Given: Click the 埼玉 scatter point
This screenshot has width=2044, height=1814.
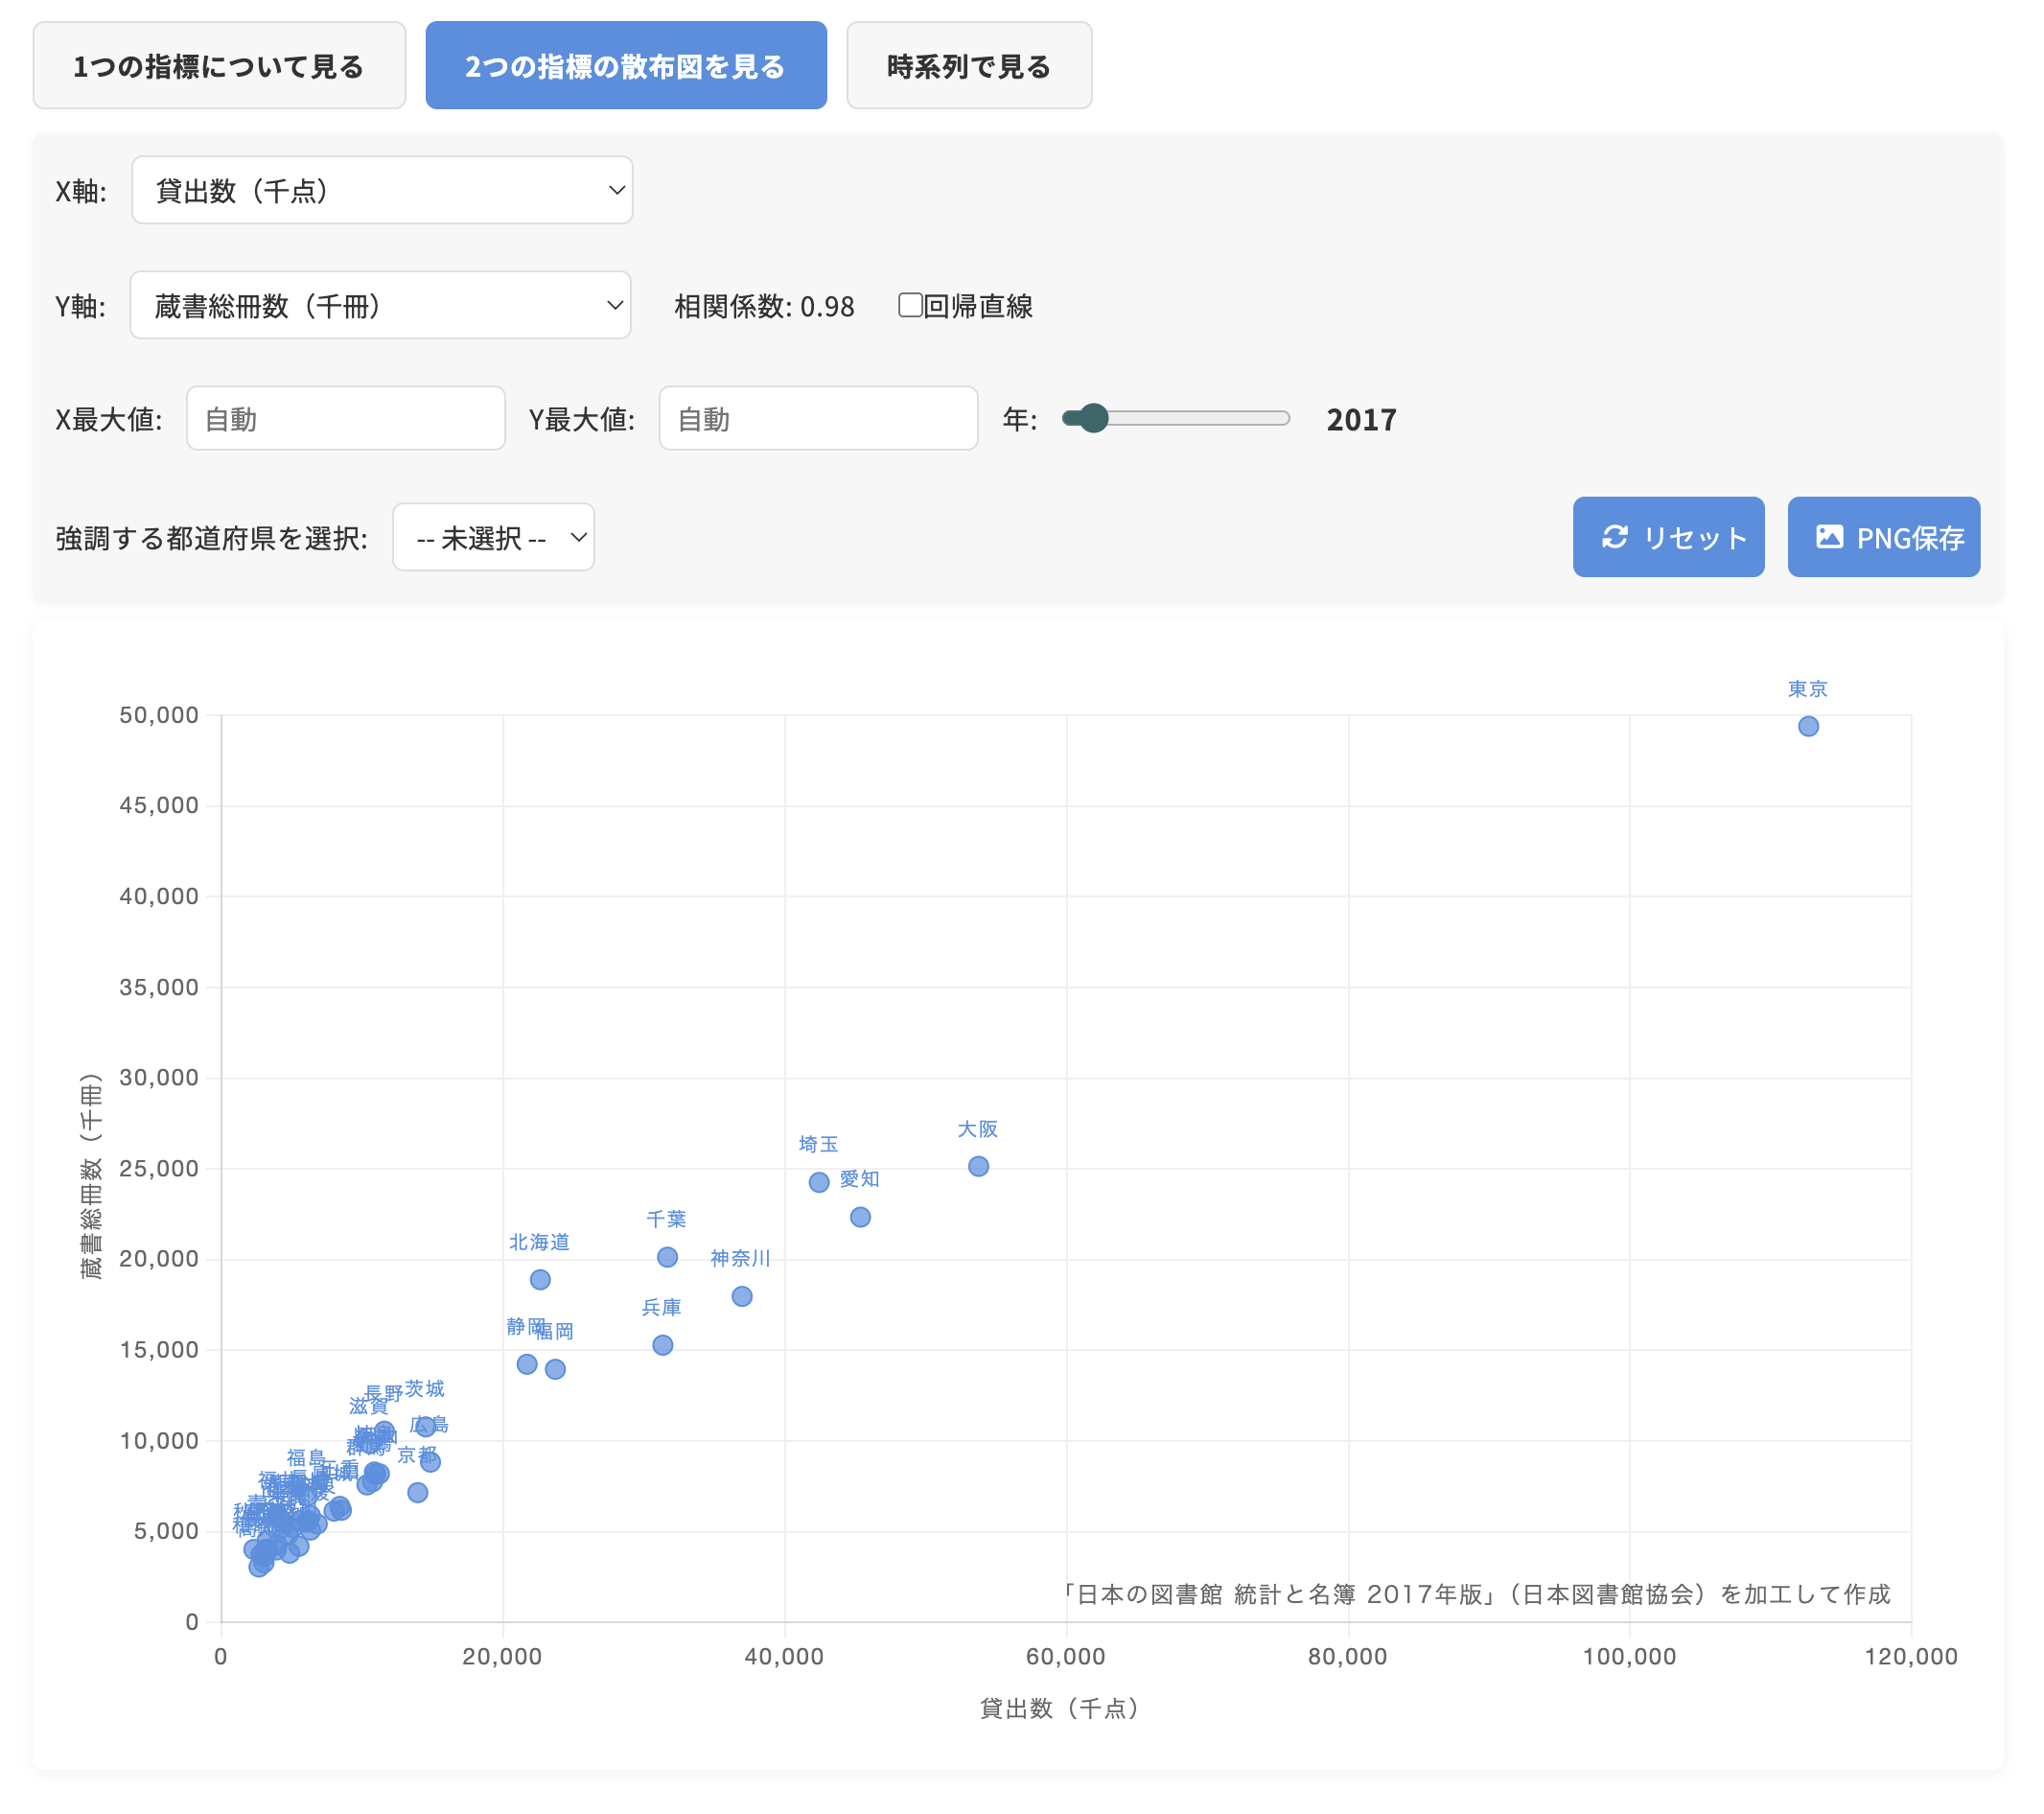Looking at the screenshot, I should click(x=818, y=1182).
